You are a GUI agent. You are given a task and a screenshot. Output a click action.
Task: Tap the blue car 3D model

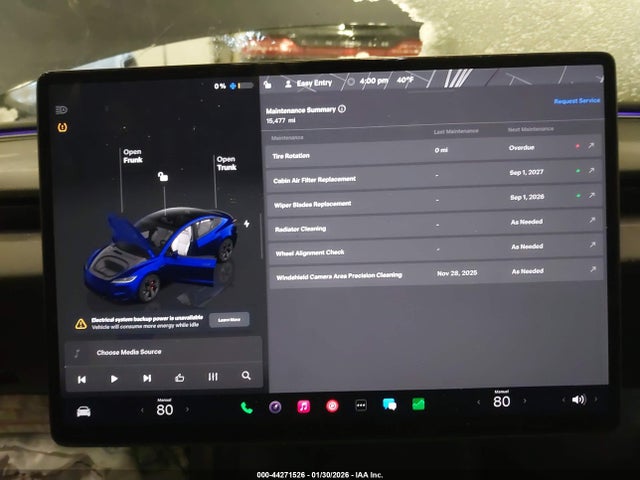[x=161, y=255]
